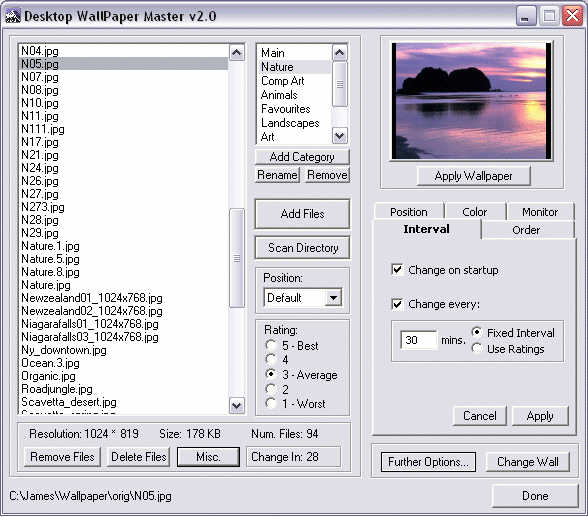Enable the Change on startup checkbox
Image resolution: width=588 pixels, height=517 pixels.
tap(397, 270)
